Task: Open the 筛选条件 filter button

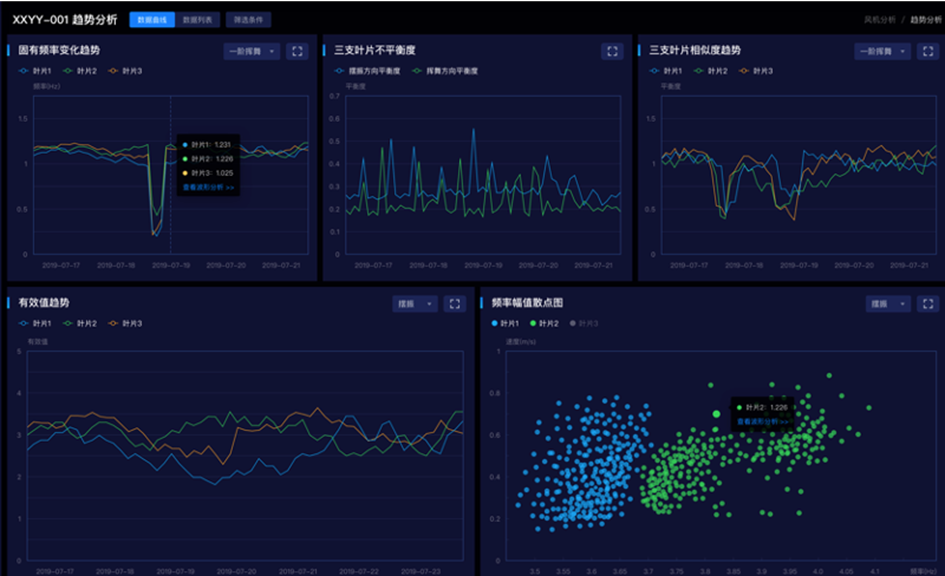Action: coord(248,20)
